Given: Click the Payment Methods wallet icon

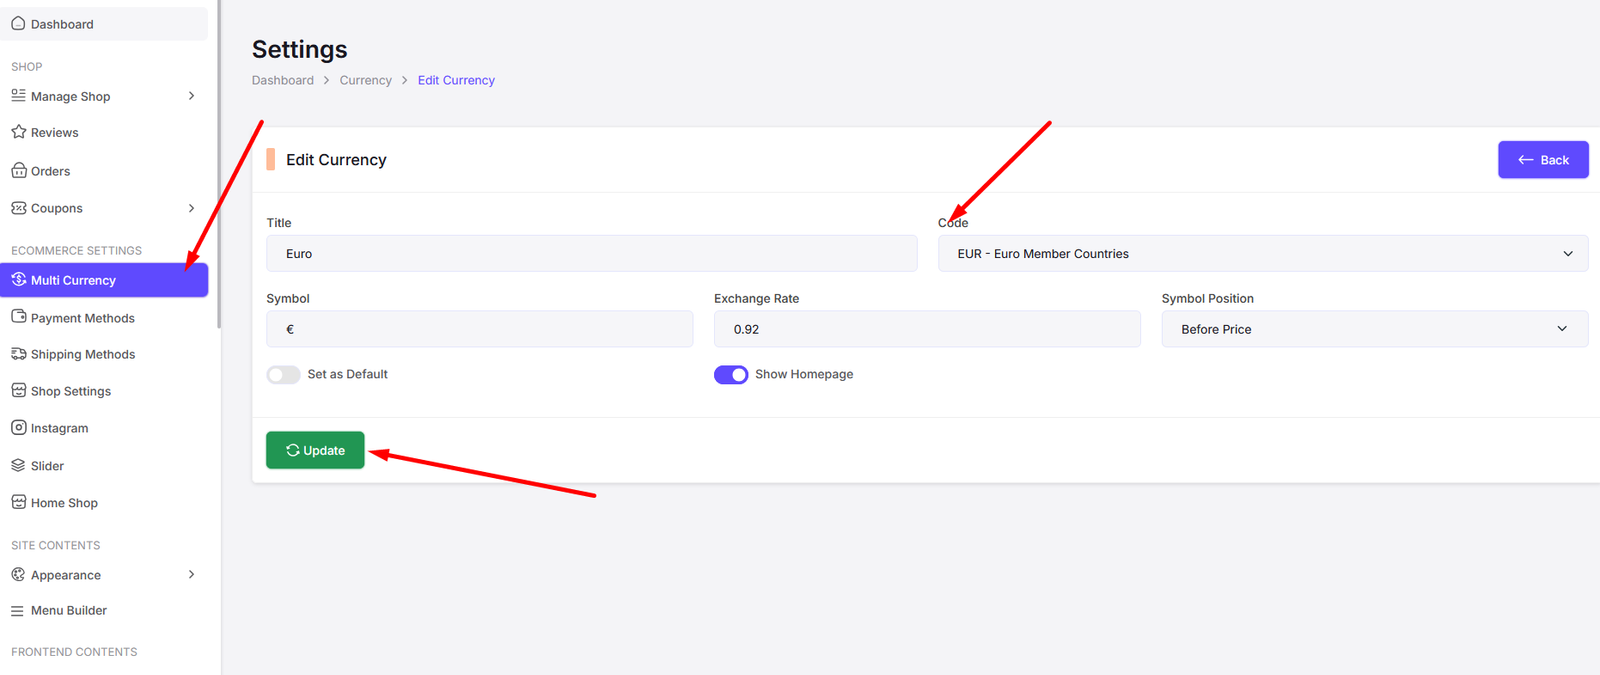Looking at the screenshot, I should [18, 317].
